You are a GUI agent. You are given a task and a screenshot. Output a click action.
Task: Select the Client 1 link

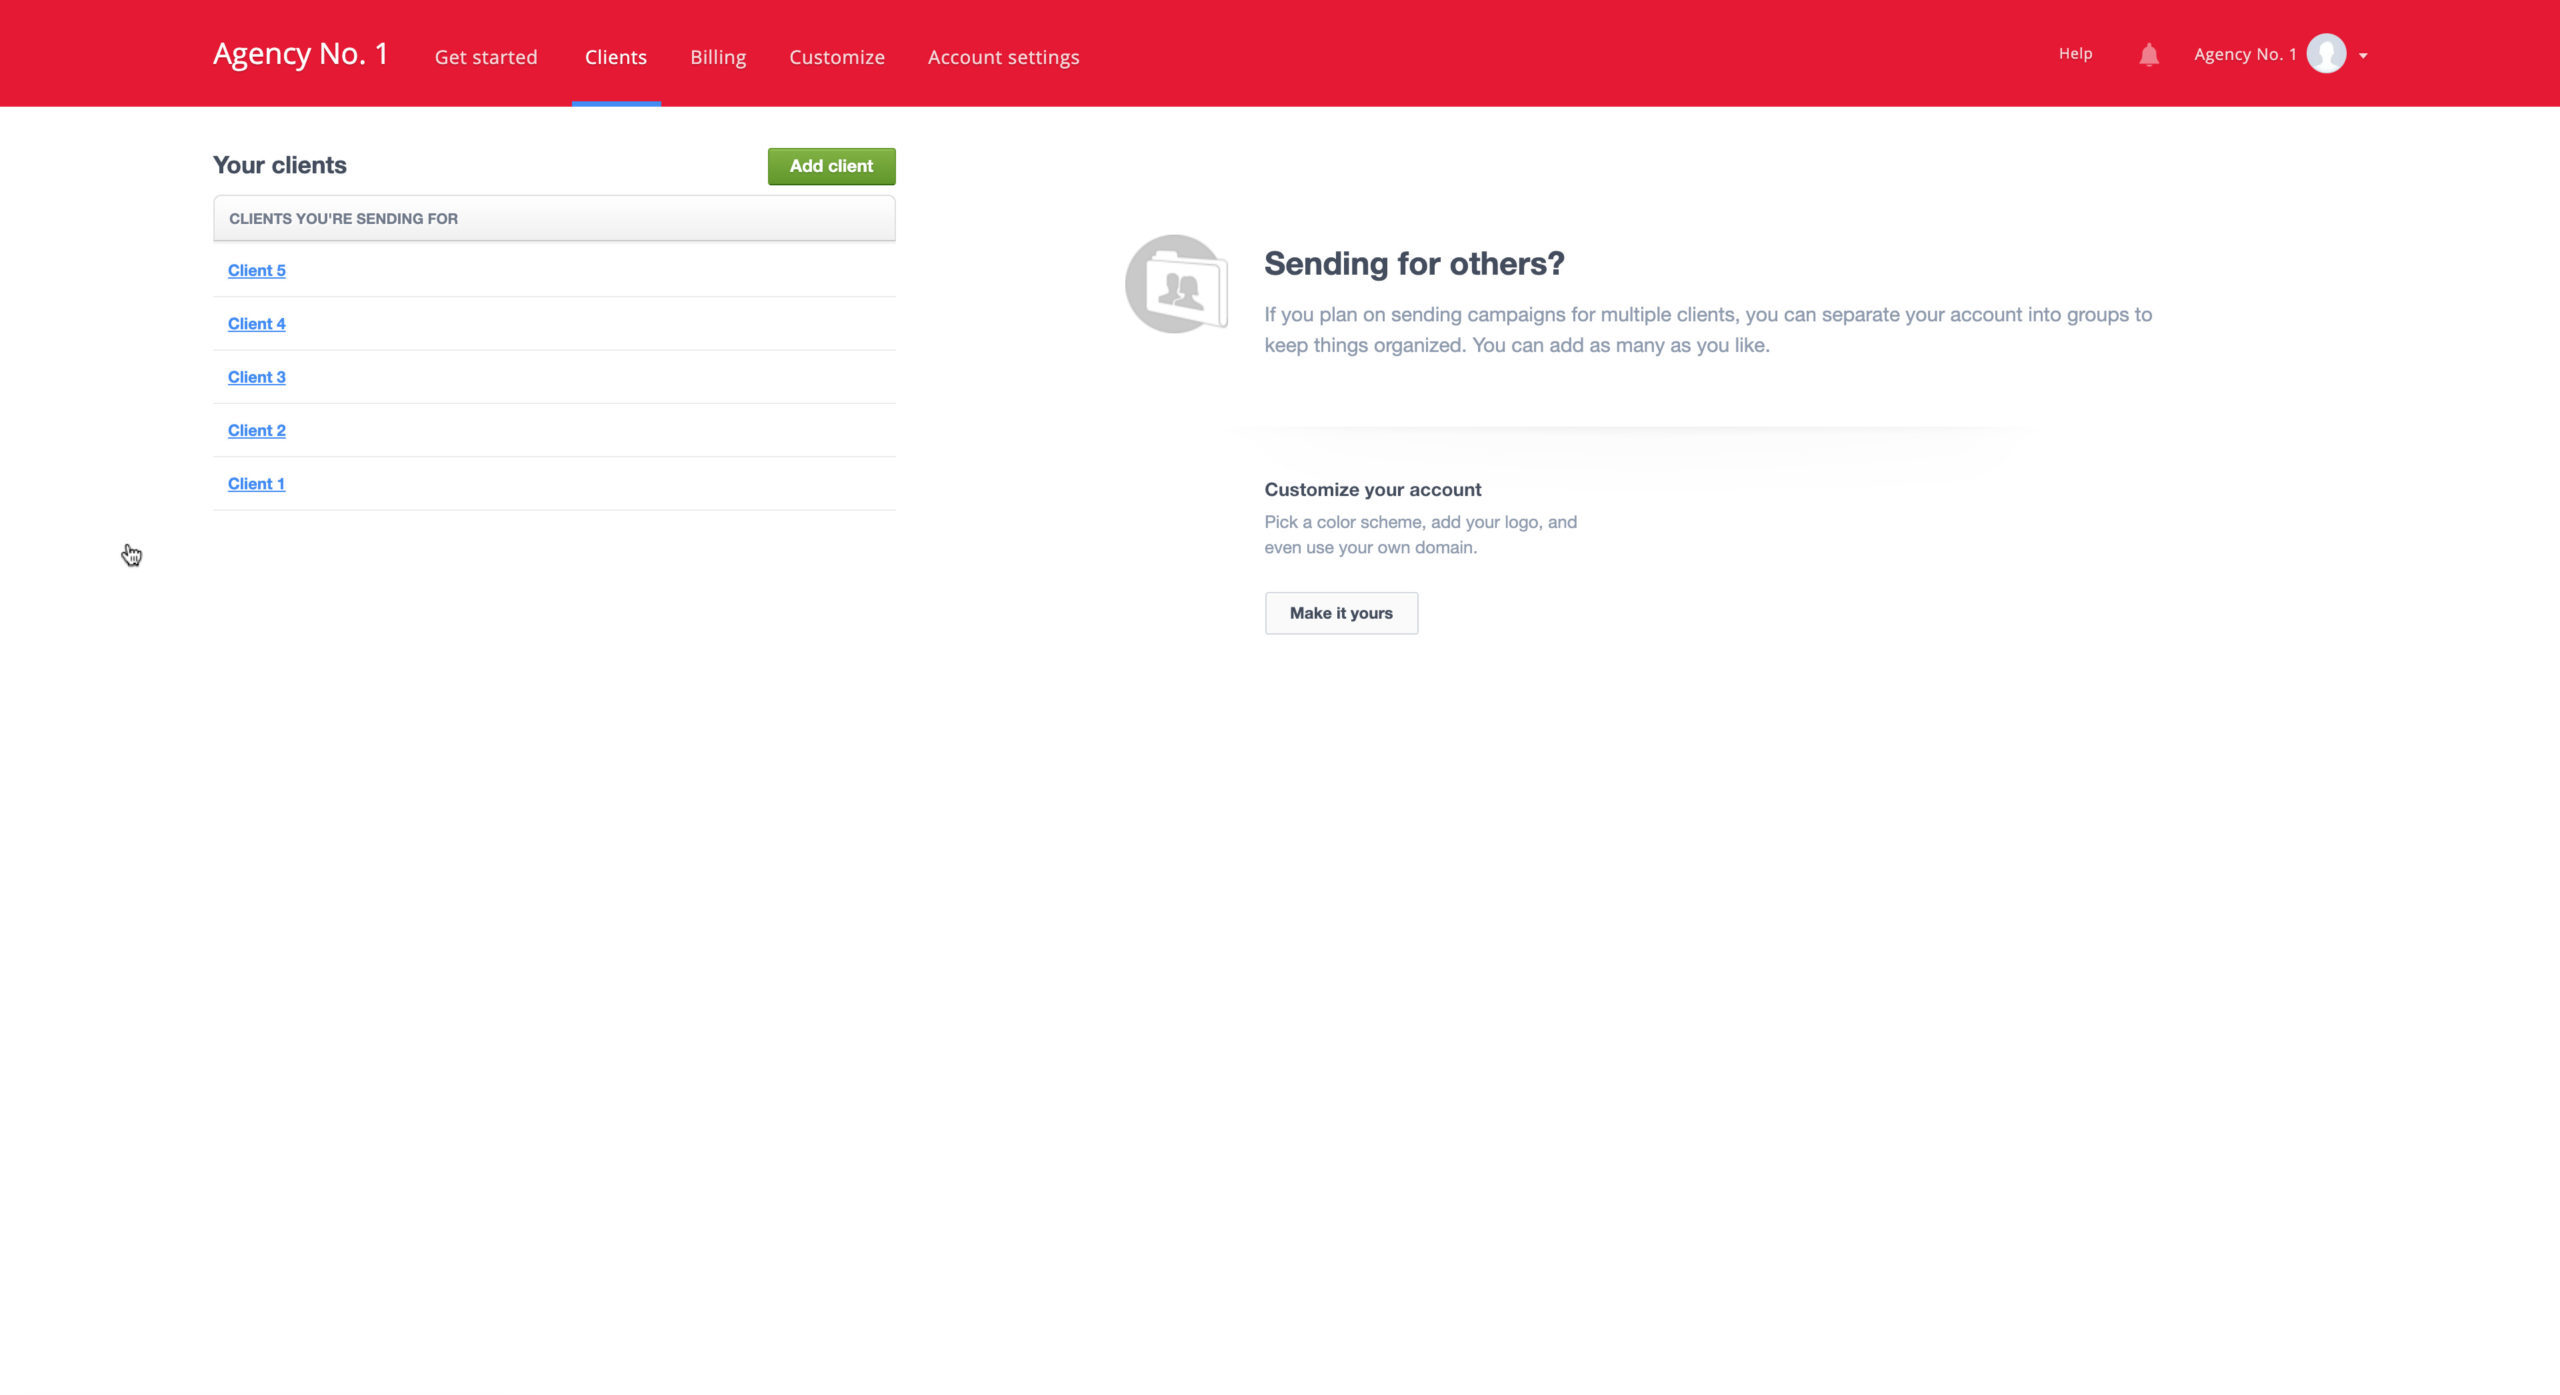tap(256, 484)
